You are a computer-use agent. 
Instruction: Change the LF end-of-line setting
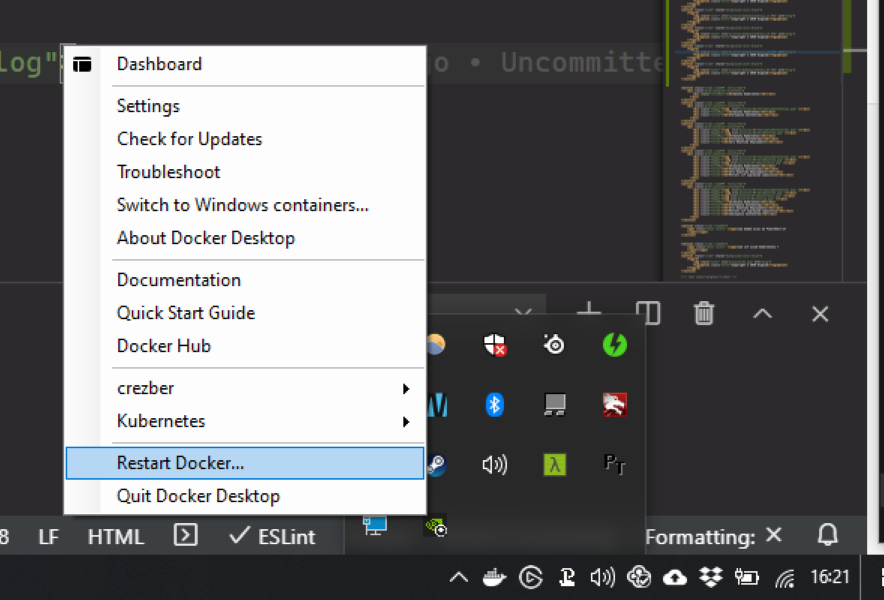coord(48,536)
